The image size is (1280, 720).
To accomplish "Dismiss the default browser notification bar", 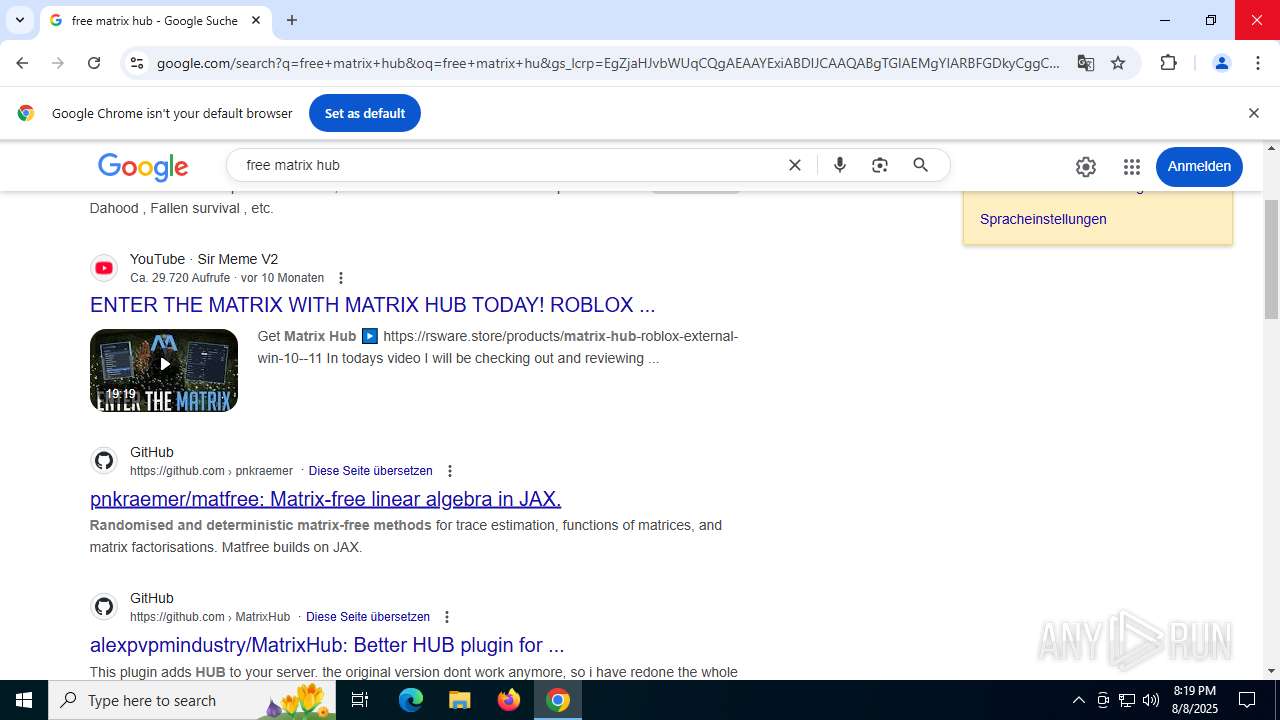I will (1253, 113).
